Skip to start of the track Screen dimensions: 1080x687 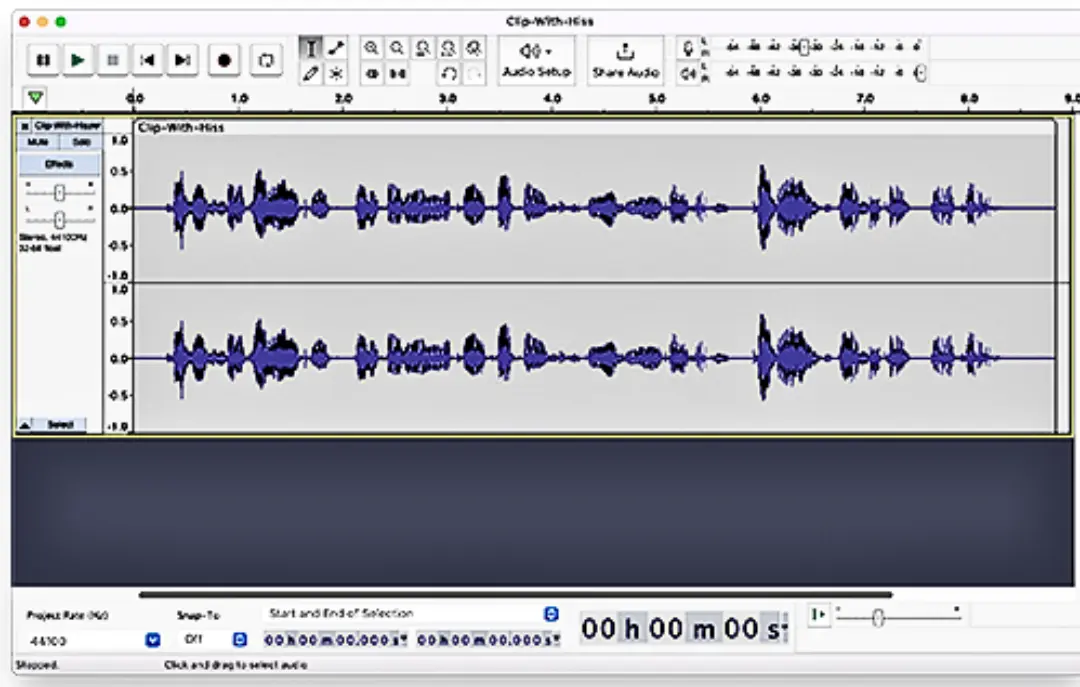click(x=147, y=60)
